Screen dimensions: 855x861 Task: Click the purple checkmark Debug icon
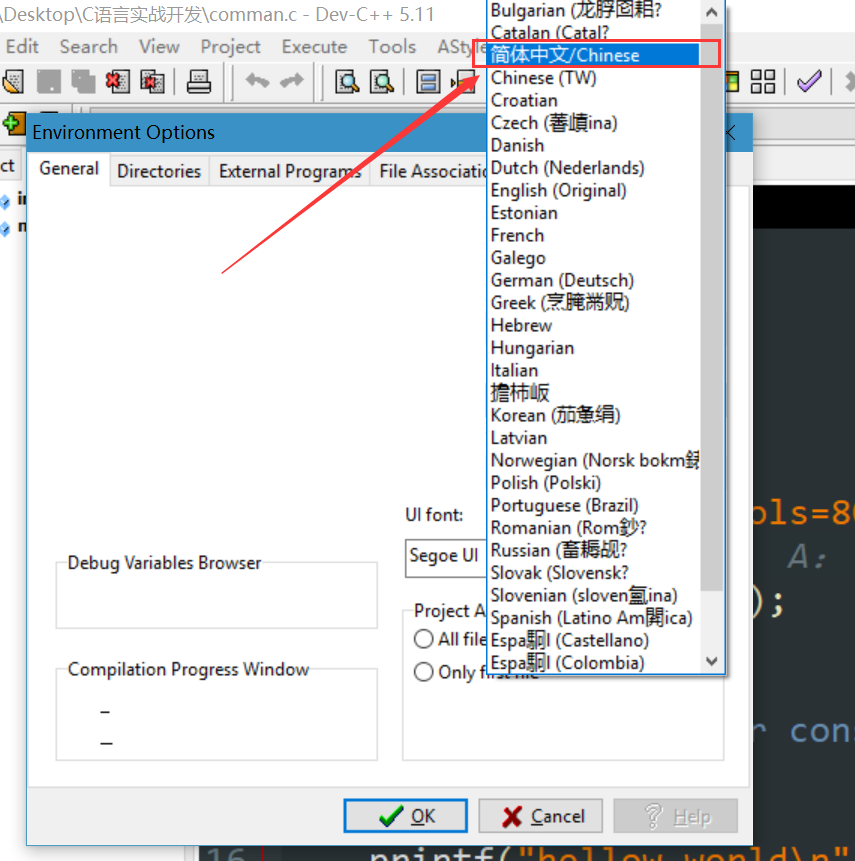tap(809, 82)
